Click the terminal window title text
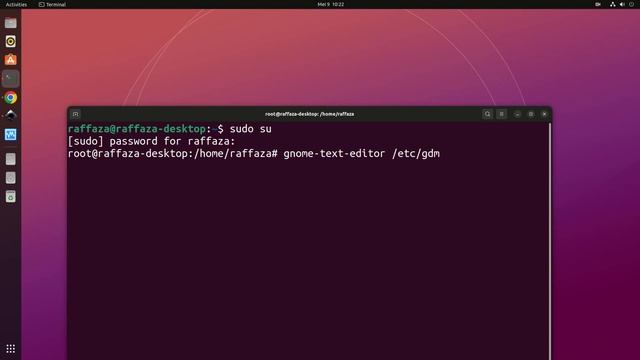 tap(309, 114)
